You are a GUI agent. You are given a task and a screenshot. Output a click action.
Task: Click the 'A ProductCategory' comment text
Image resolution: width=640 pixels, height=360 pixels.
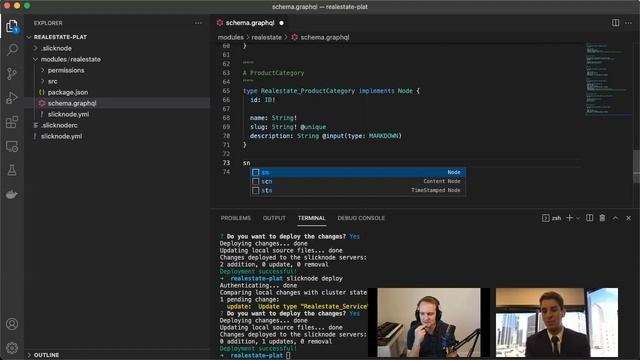(x=273, y=73)
